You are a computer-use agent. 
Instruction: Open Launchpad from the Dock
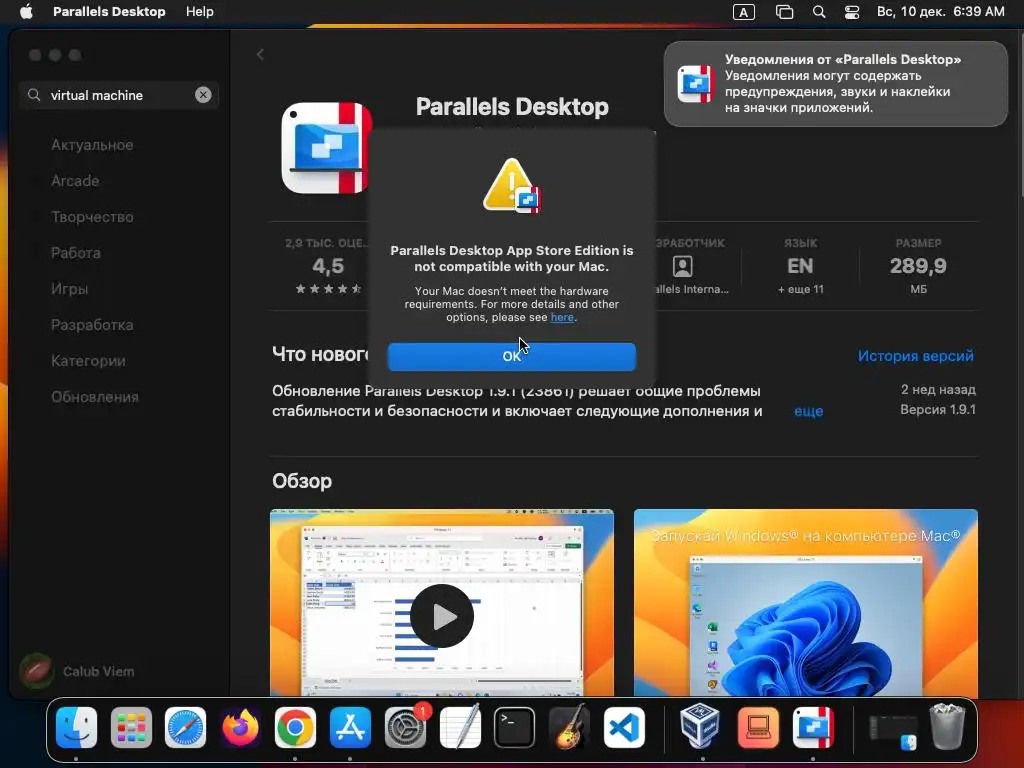click(131, 728)
